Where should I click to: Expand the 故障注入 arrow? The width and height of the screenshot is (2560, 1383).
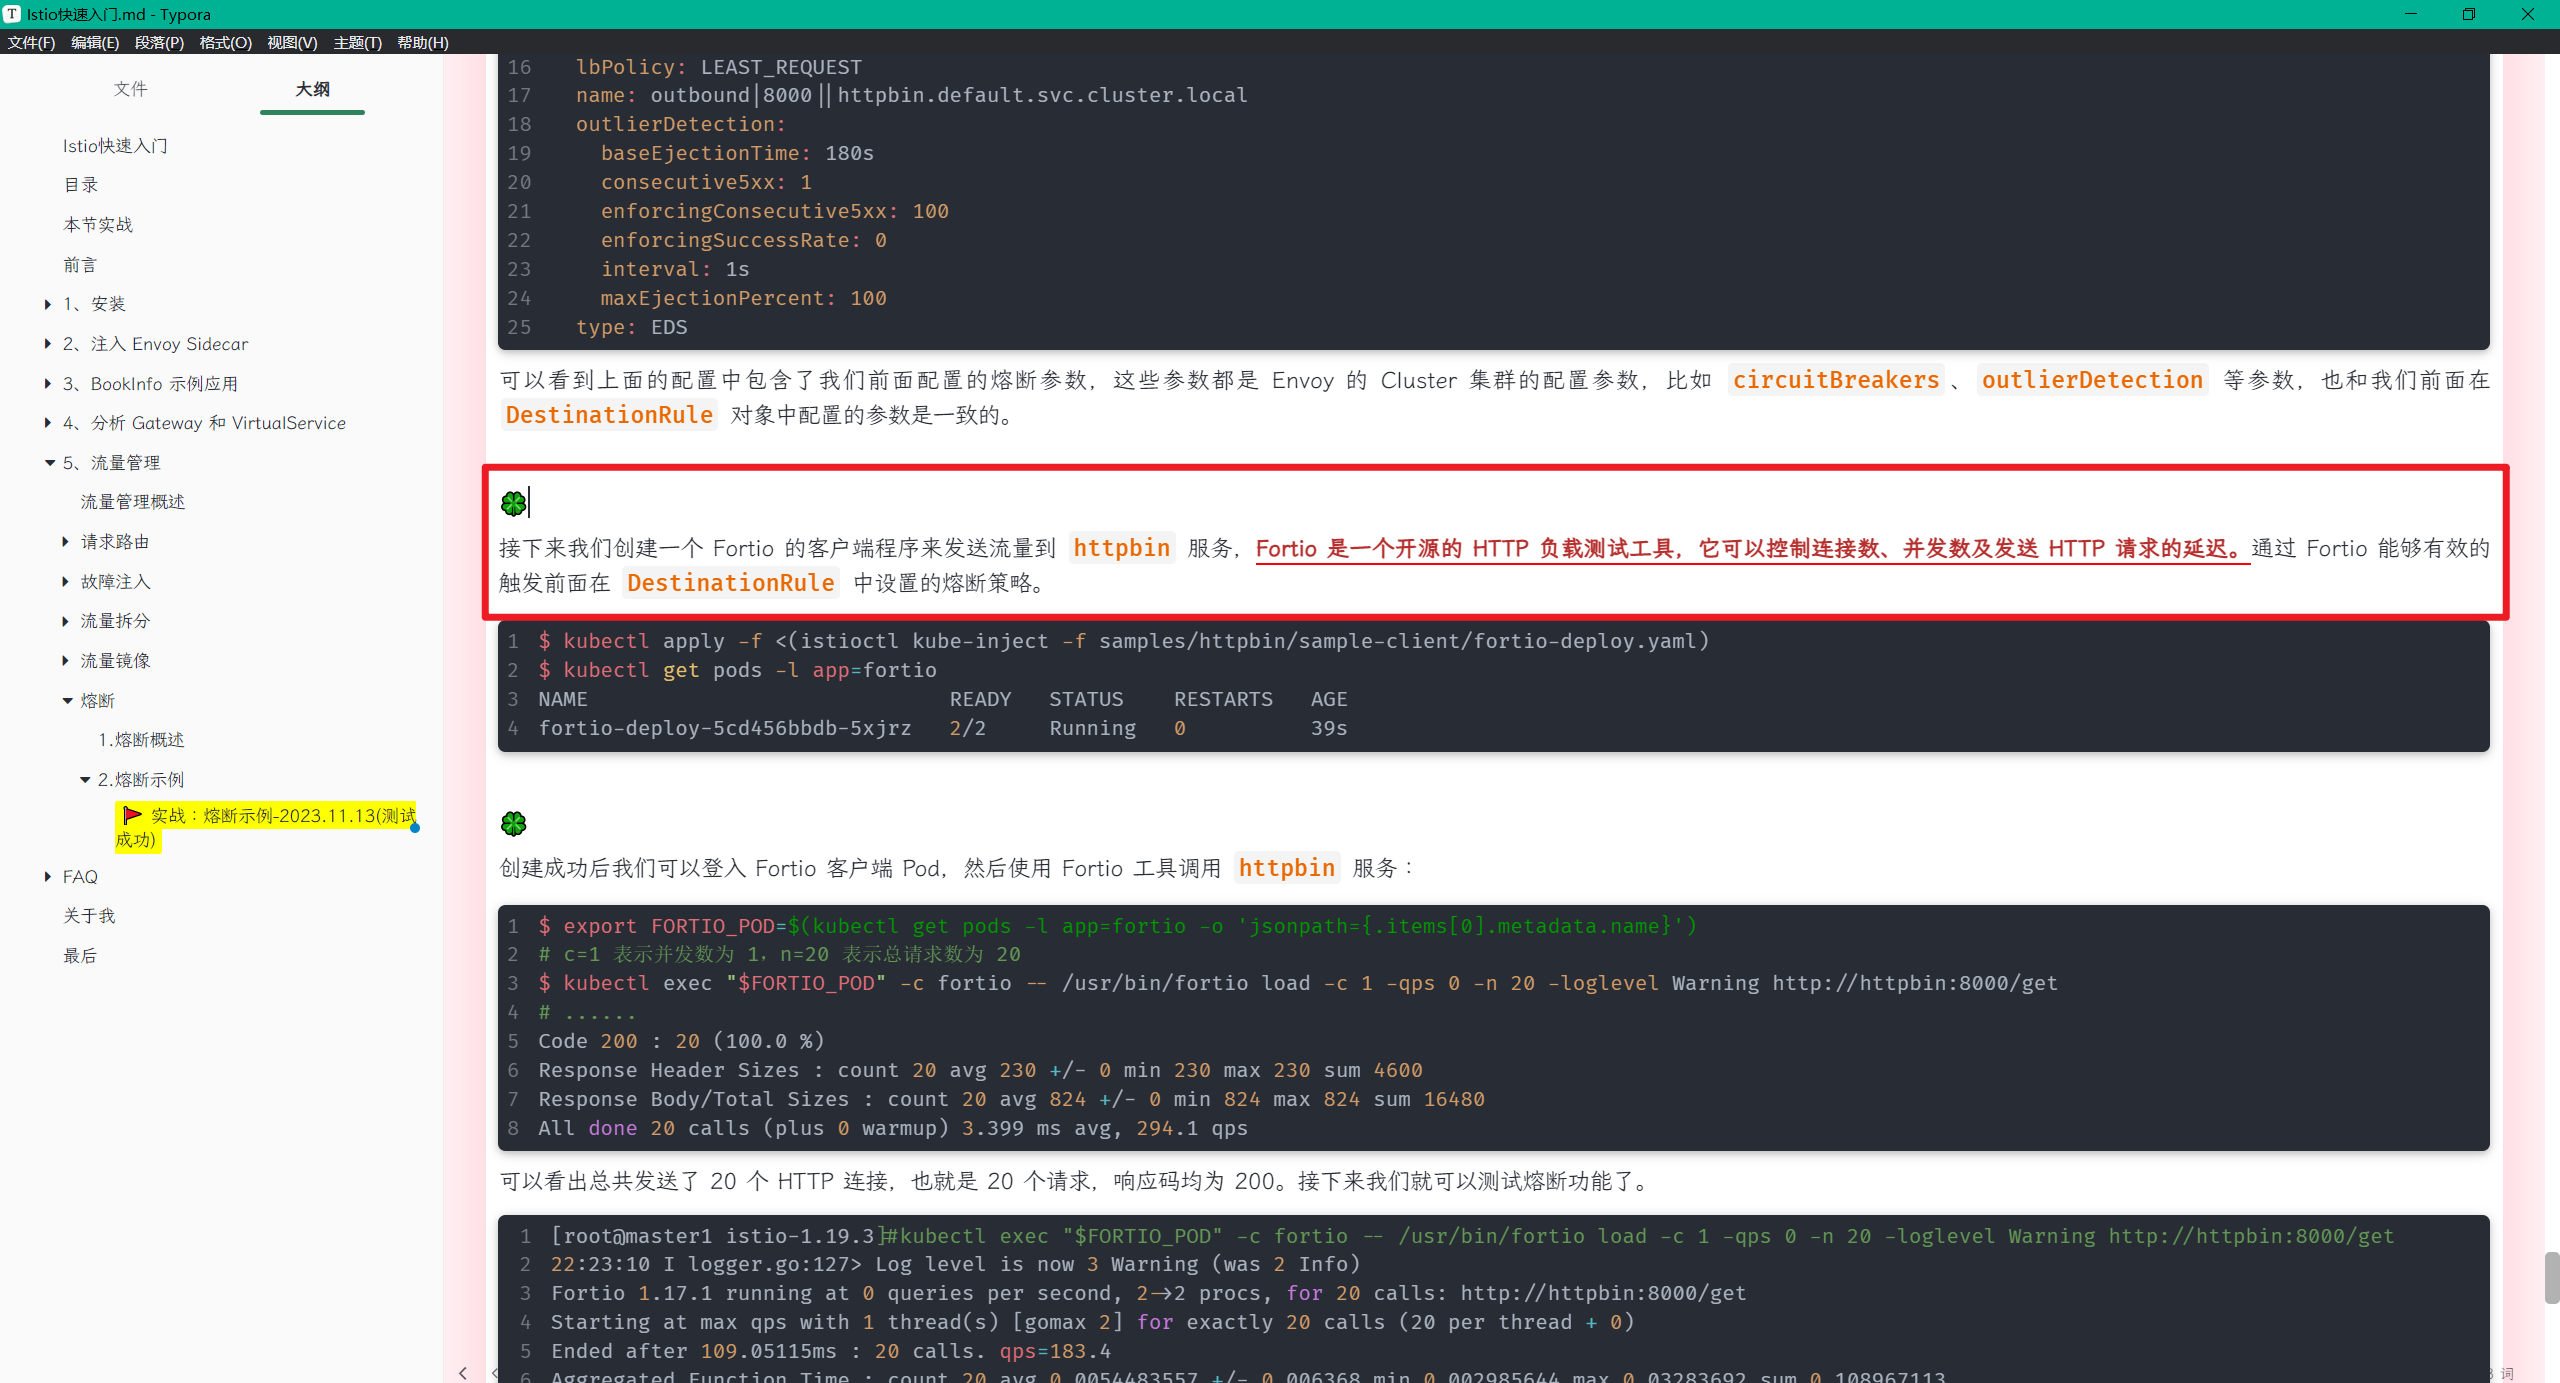(66, 582)
